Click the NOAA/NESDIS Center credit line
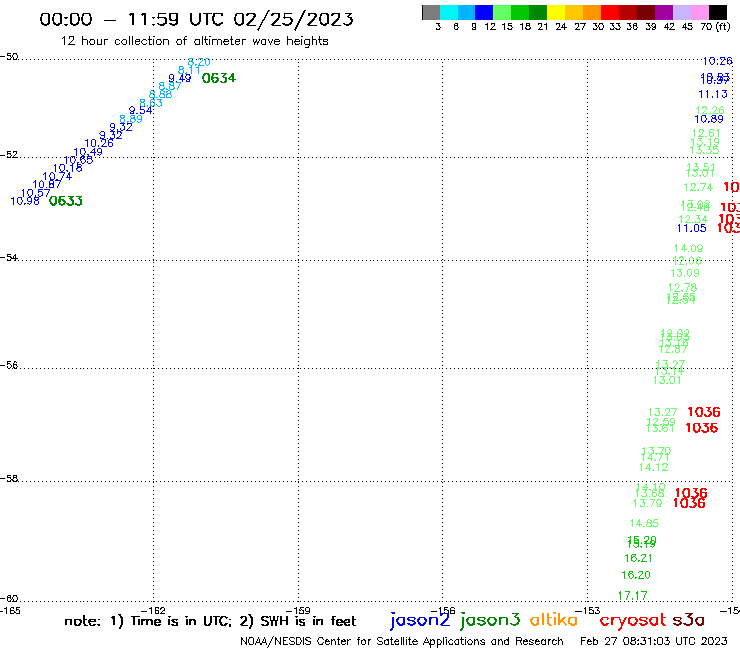740x650 pixels. point(402,642)
